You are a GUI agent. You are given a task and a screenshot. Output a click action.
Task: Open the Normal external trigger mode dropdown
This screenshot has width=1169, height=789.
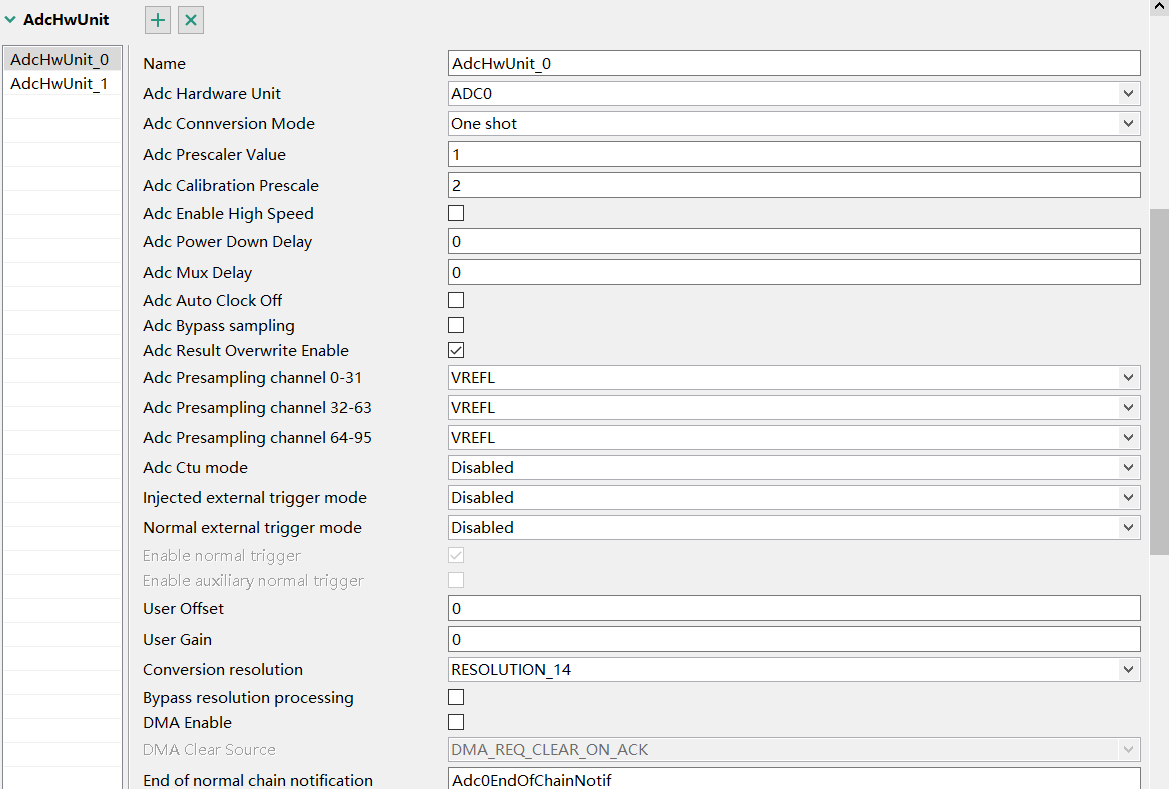click(1128, 527)
